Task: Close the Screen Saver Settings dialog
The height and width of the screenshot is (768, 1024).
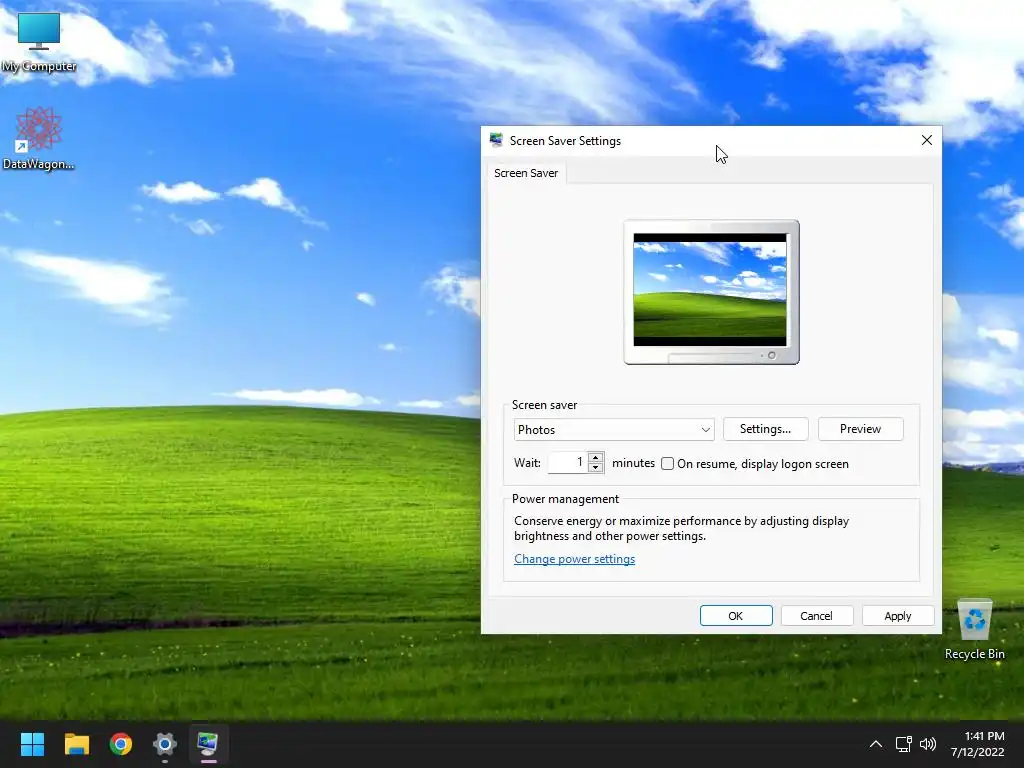Action: tap(926, 140)
